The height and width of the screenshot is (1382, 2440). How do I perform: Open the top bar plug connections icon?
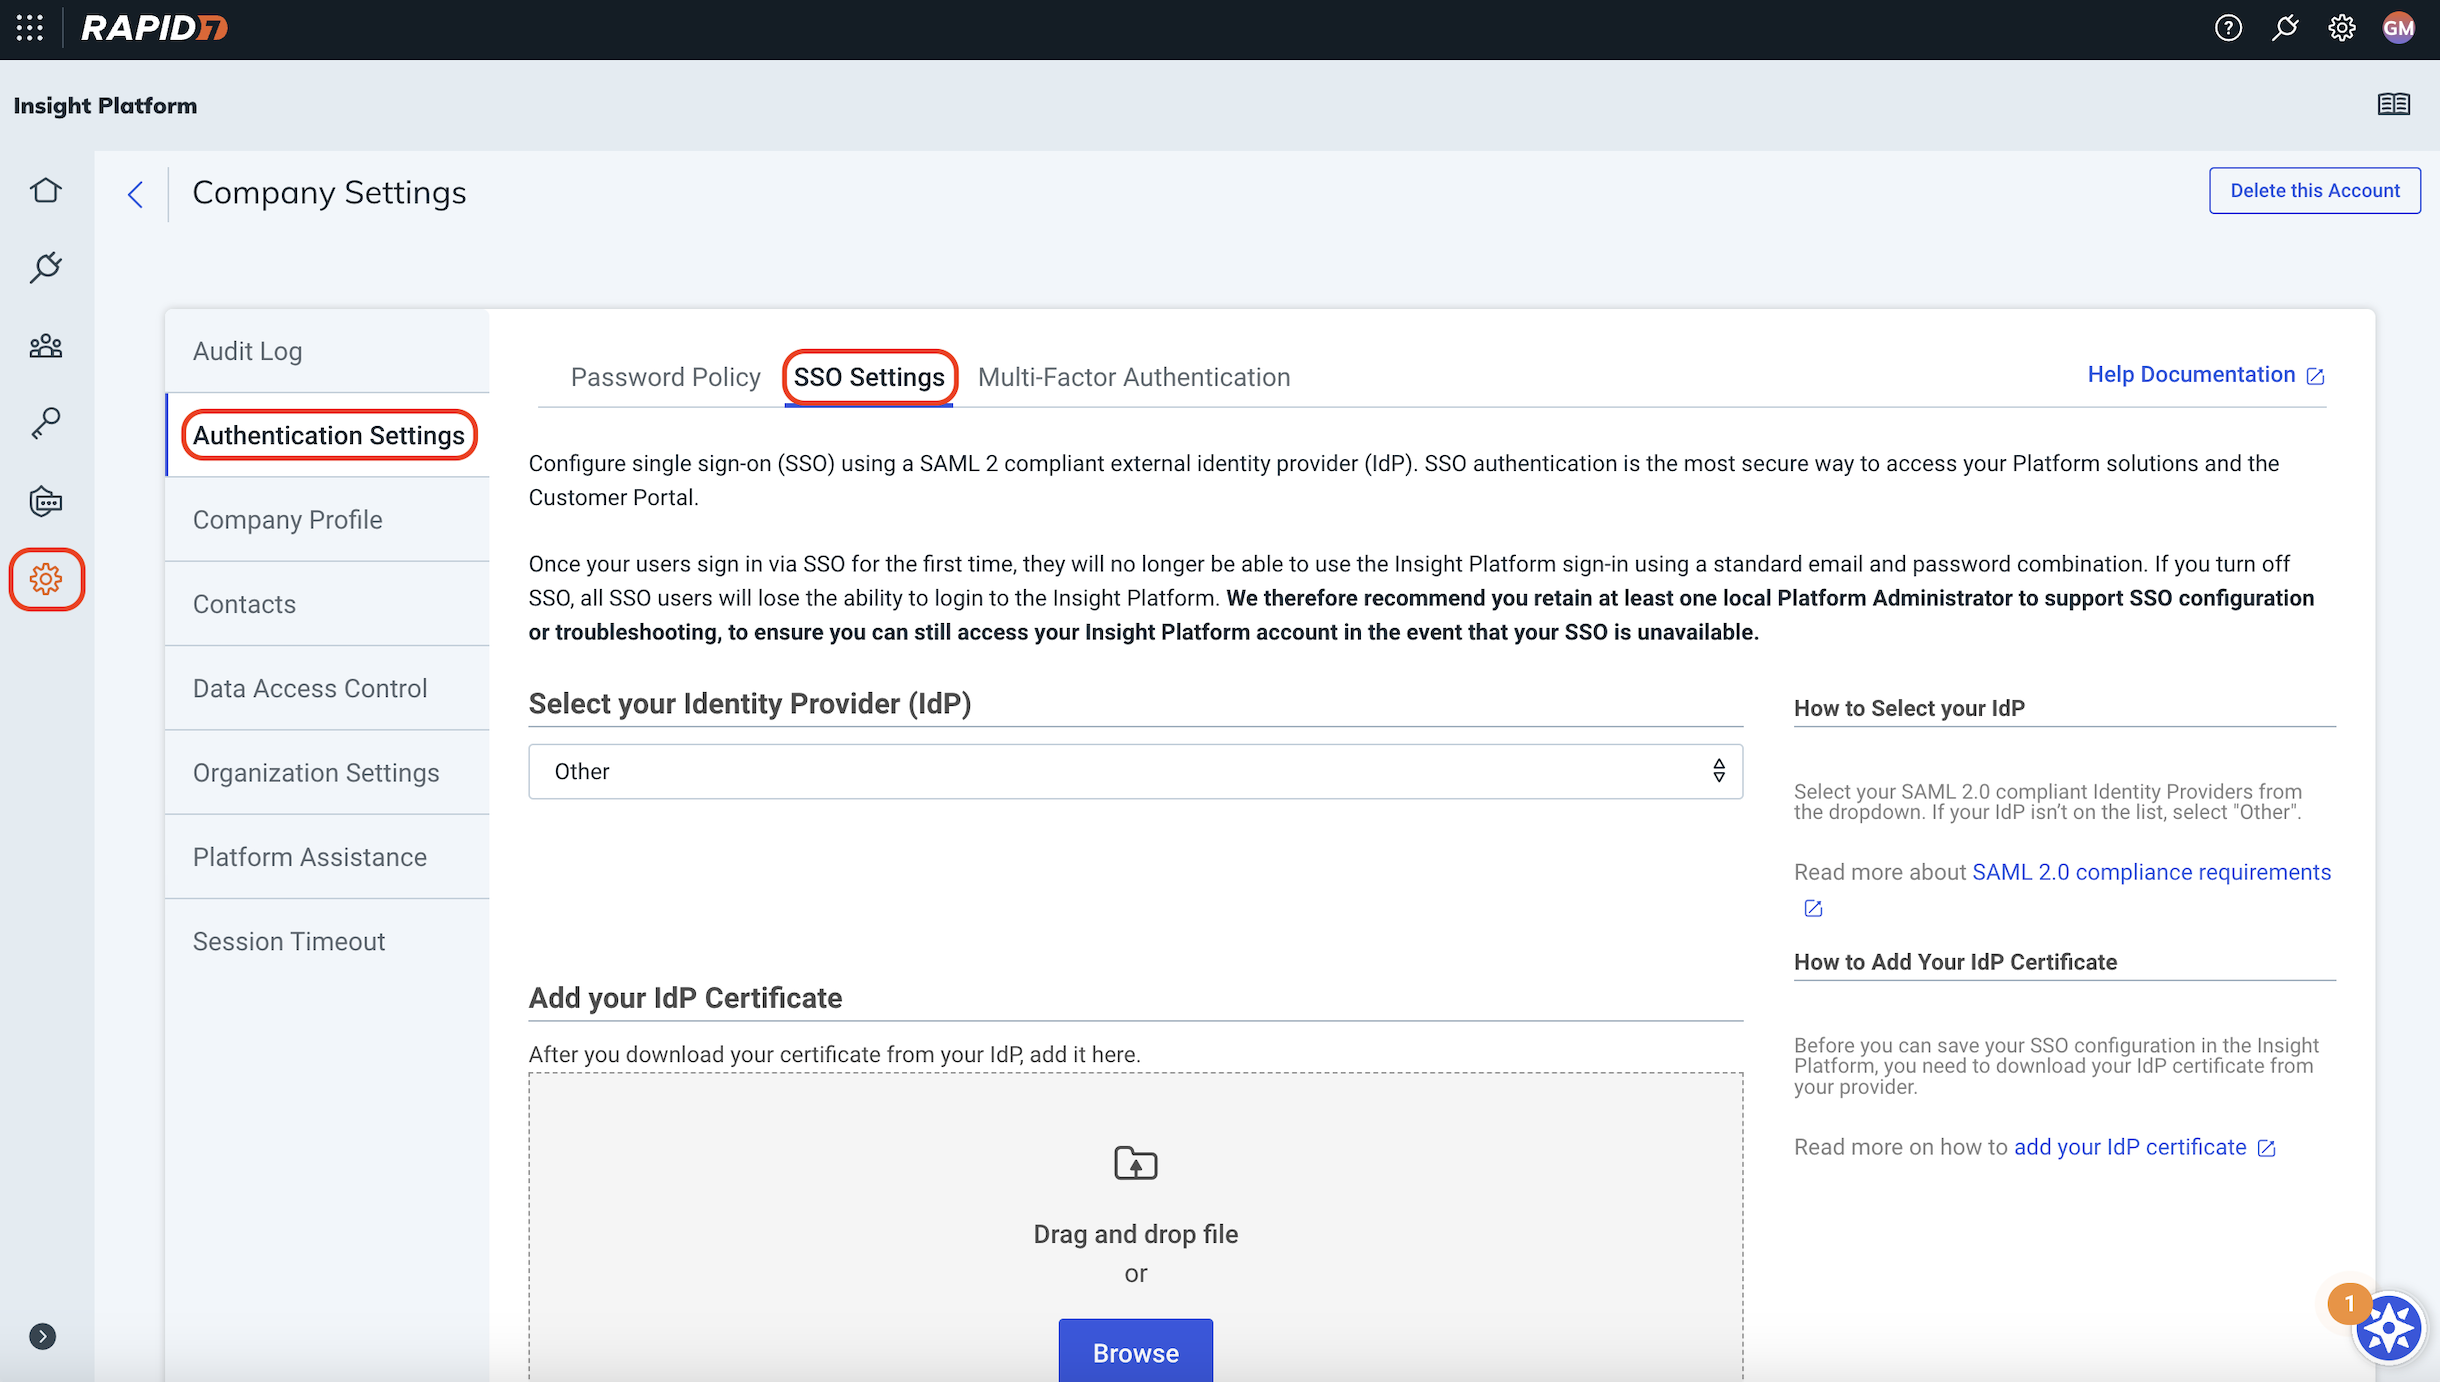click(2285, 28)
